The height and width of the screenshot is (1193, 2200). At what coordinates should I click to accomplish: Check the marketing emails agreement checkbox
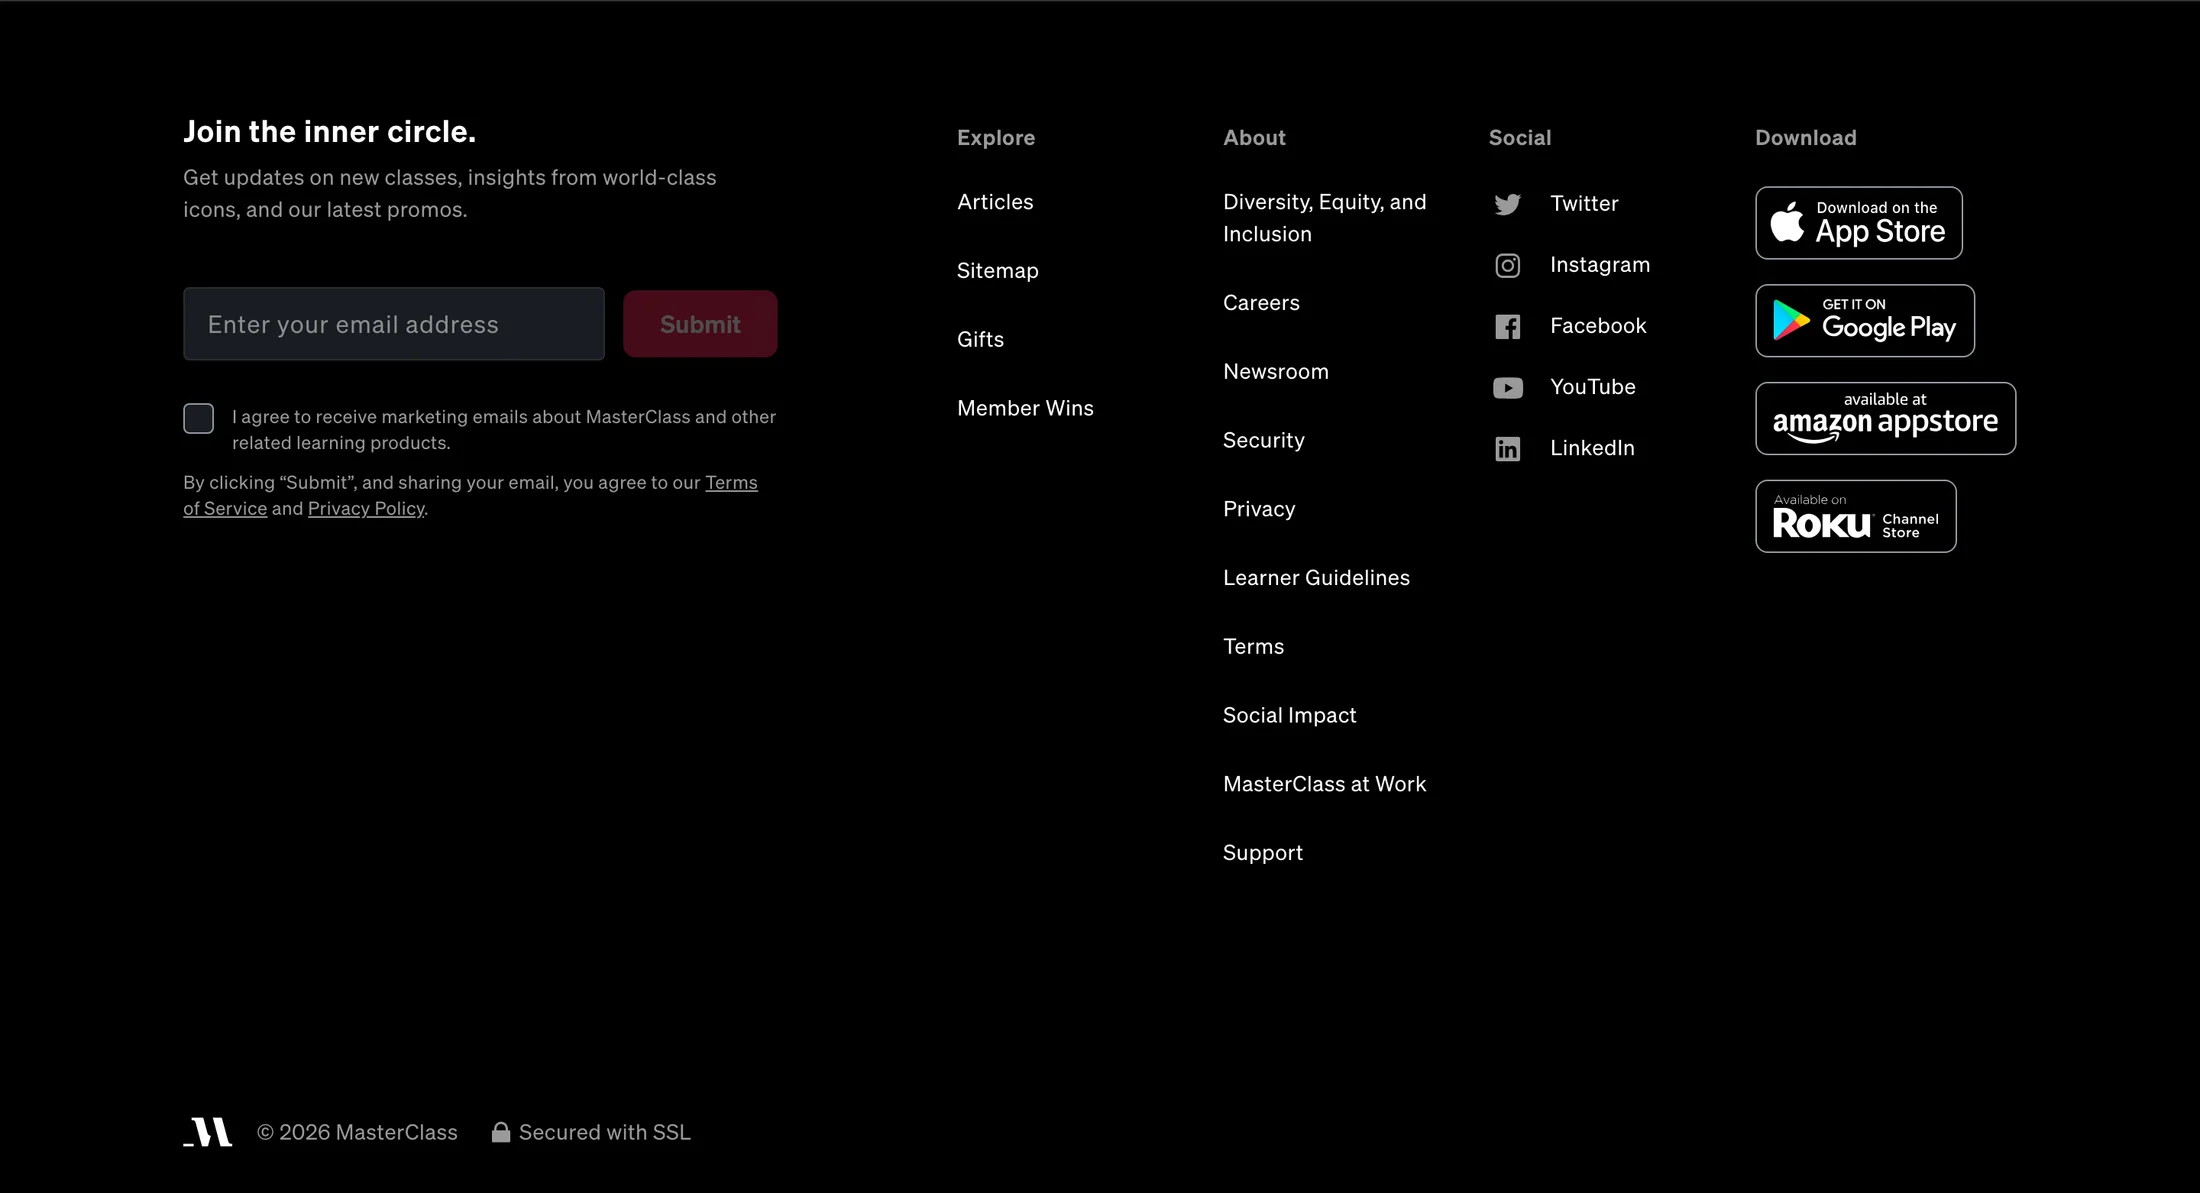198,418
